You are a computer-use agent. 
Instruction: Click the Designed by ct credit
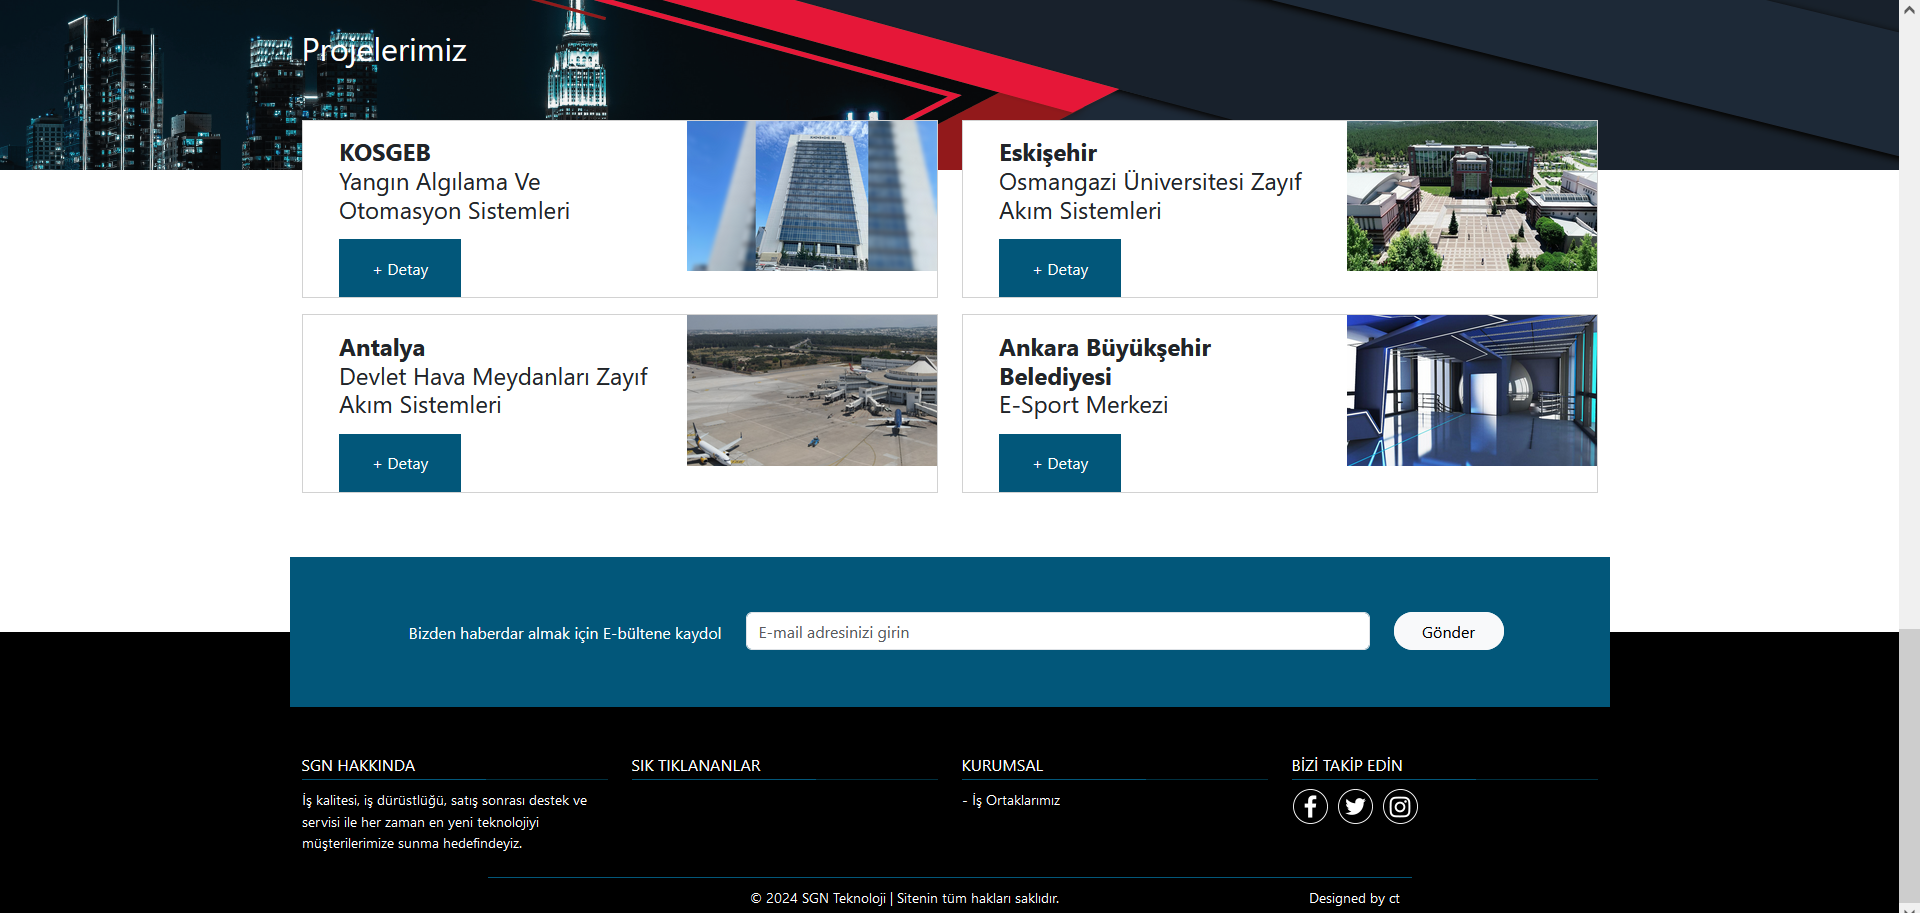[1354, 899]
